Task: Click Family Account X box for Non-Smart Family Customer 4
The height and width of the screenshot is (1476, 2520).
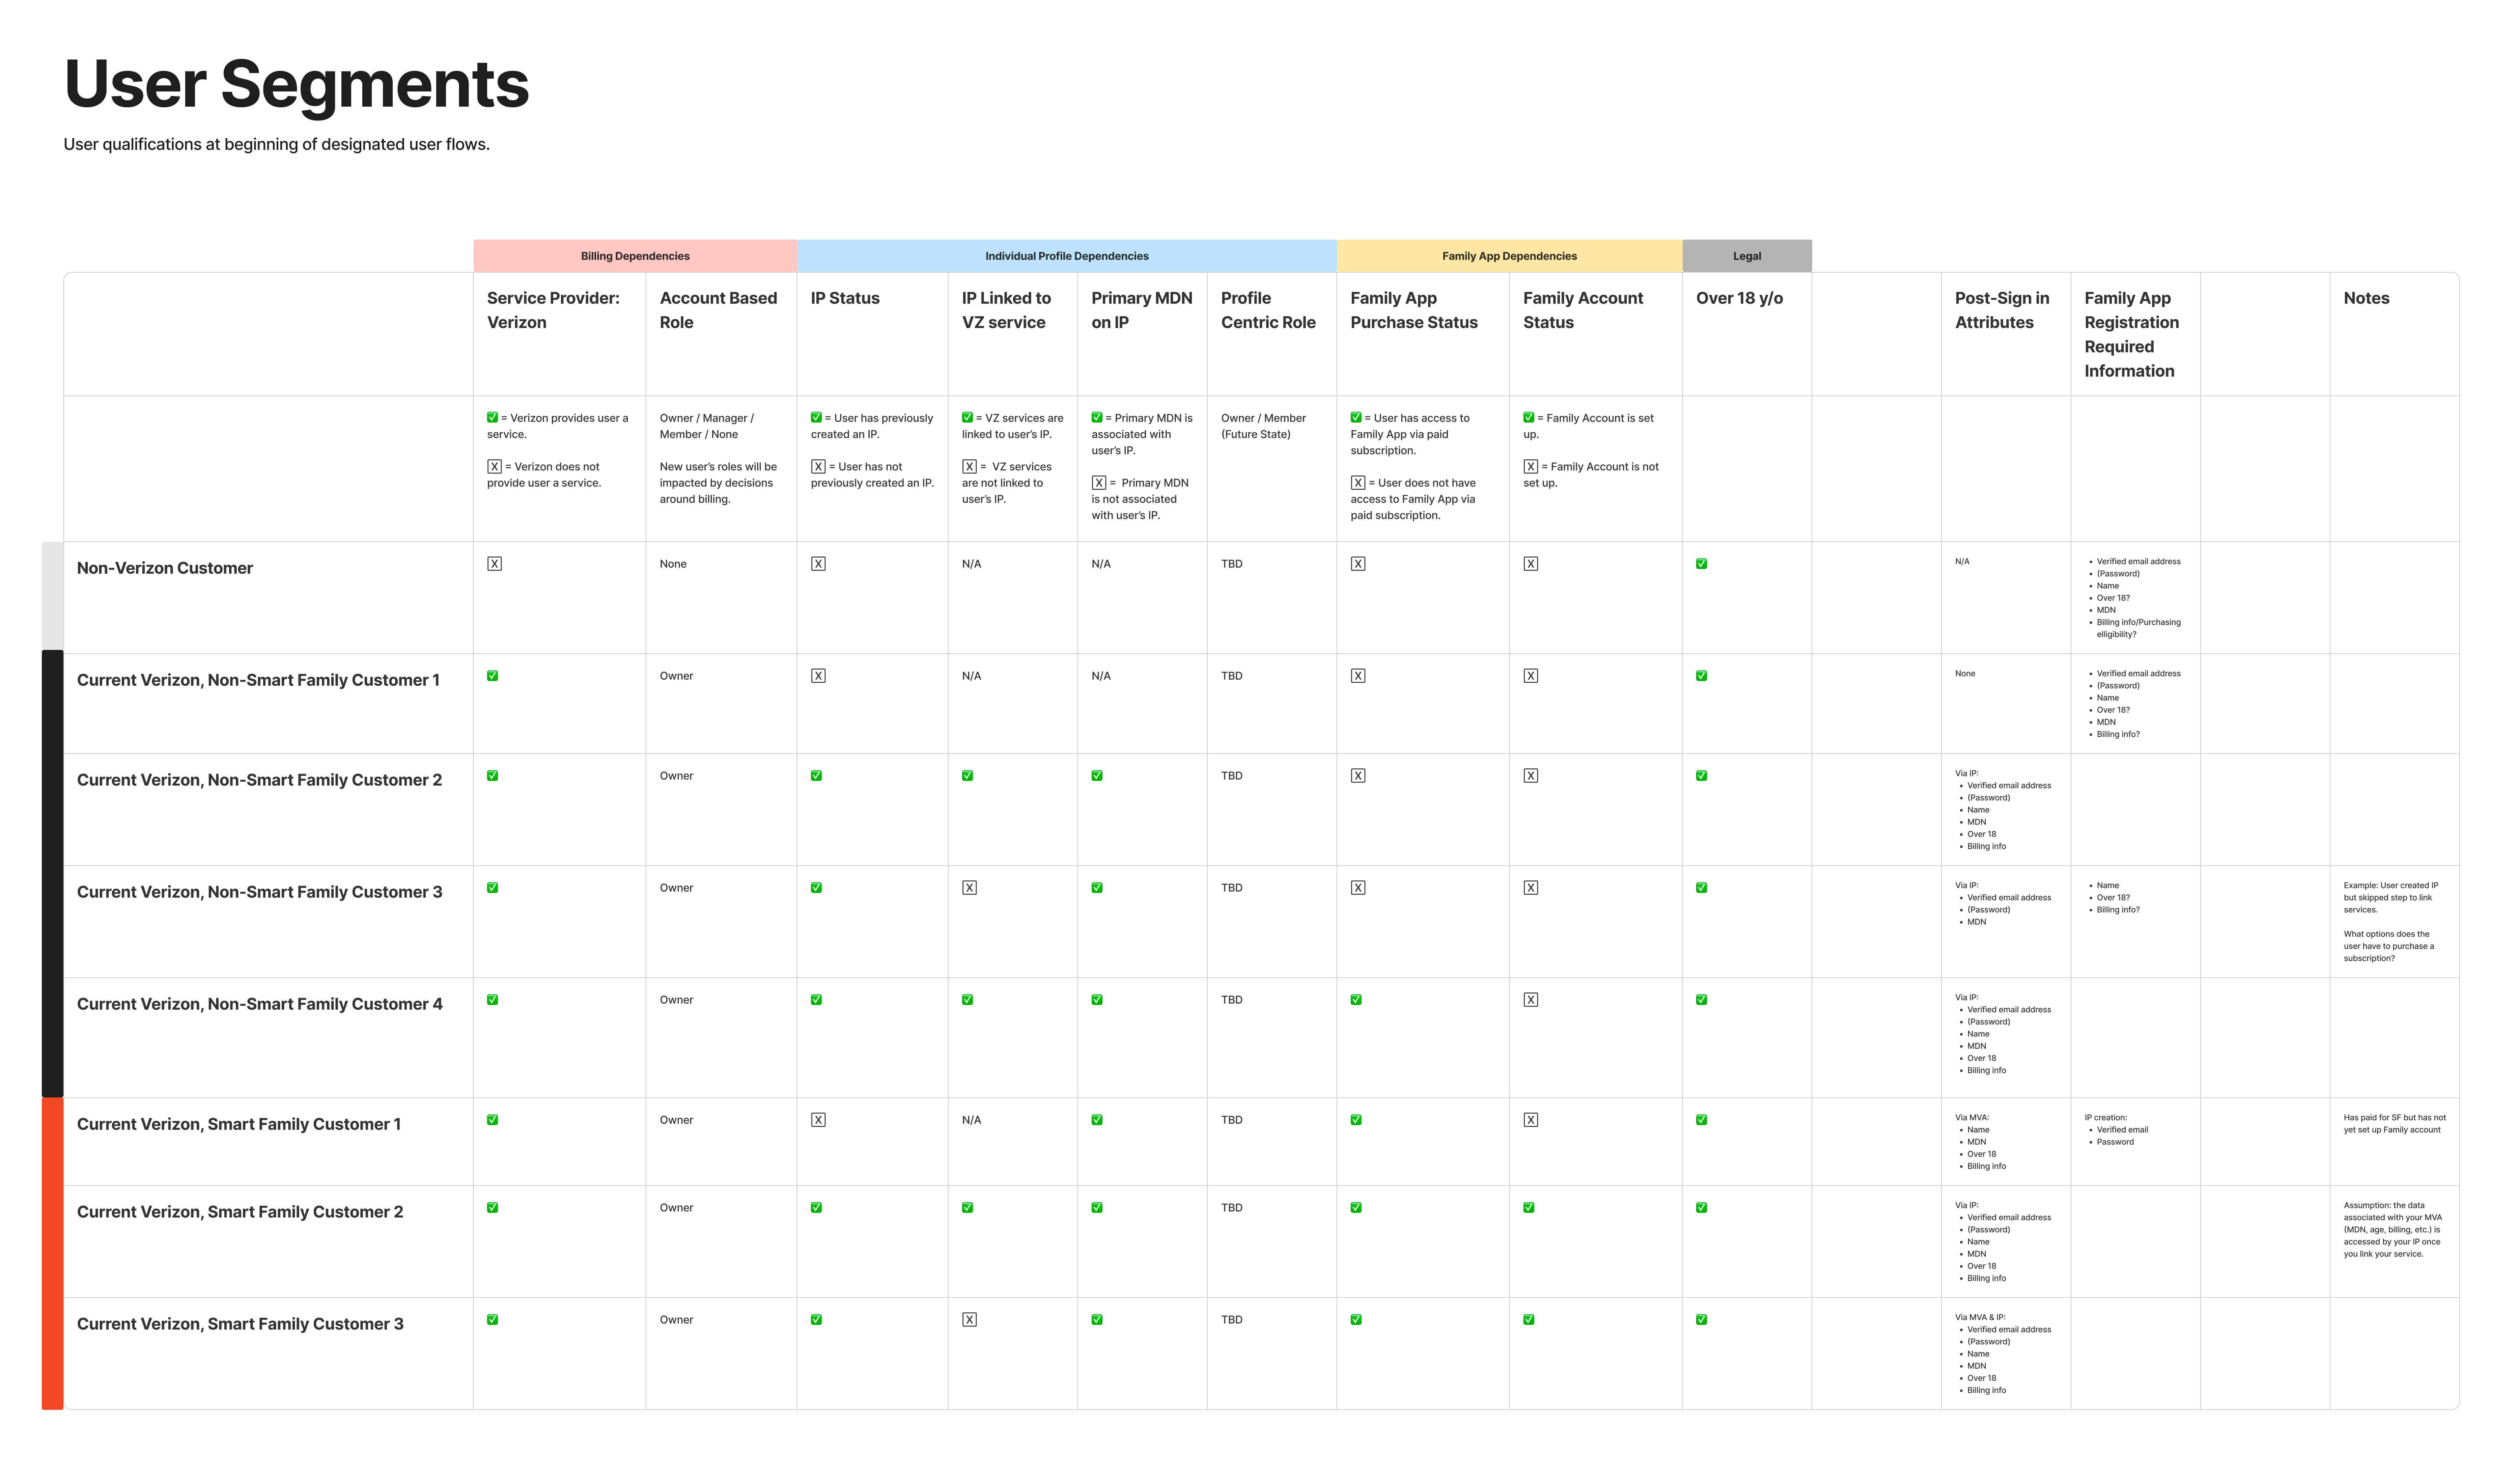Action: click(1531, 1000)
